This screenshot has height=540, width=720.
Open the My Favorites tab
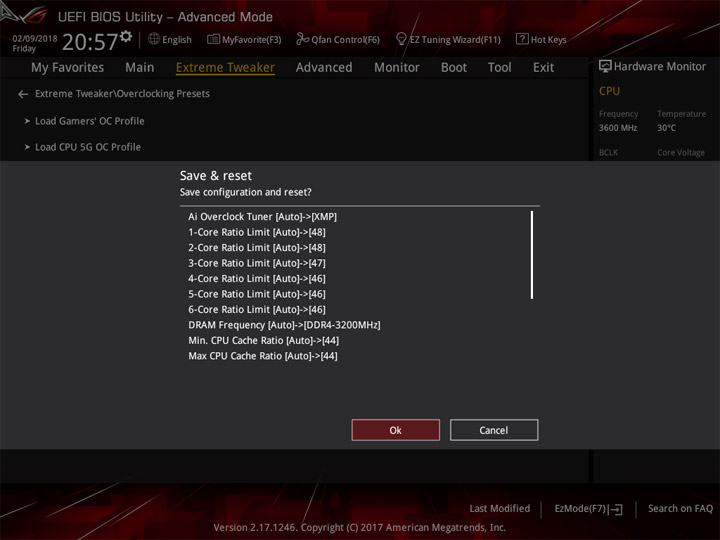click(68, 68)
